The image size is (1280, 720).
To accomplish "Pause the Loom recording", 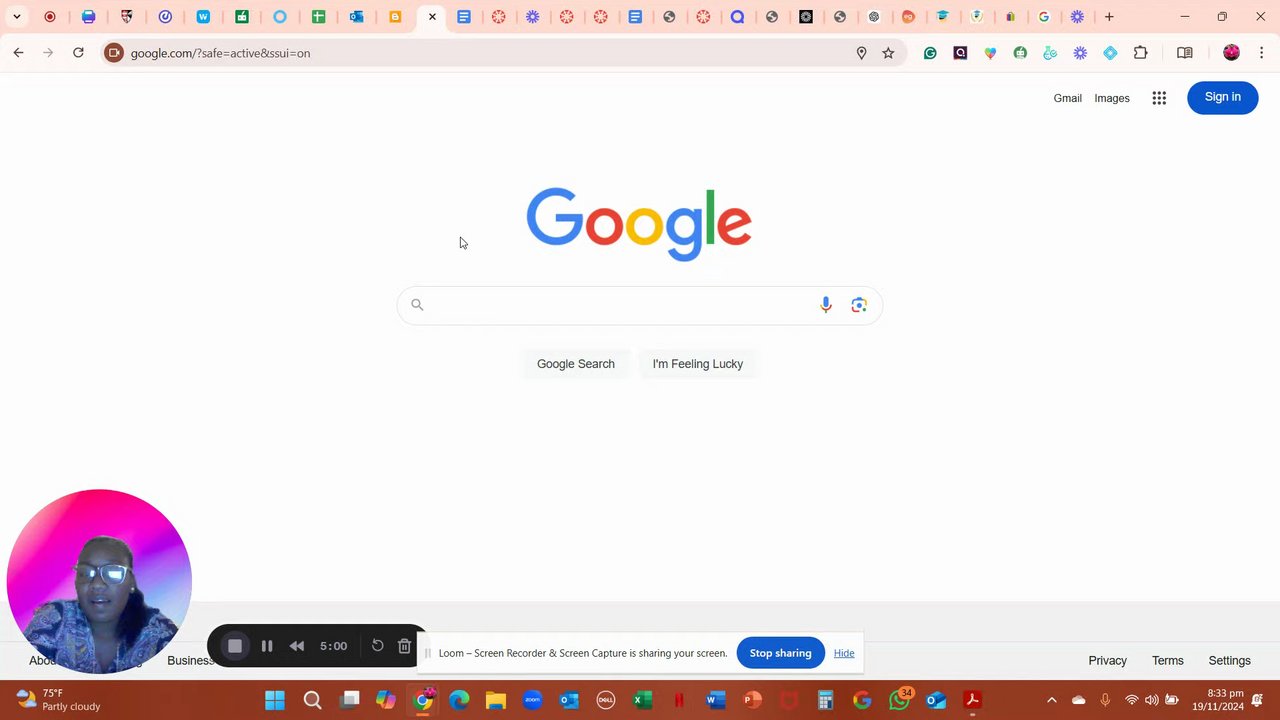I will coord(267,646).
